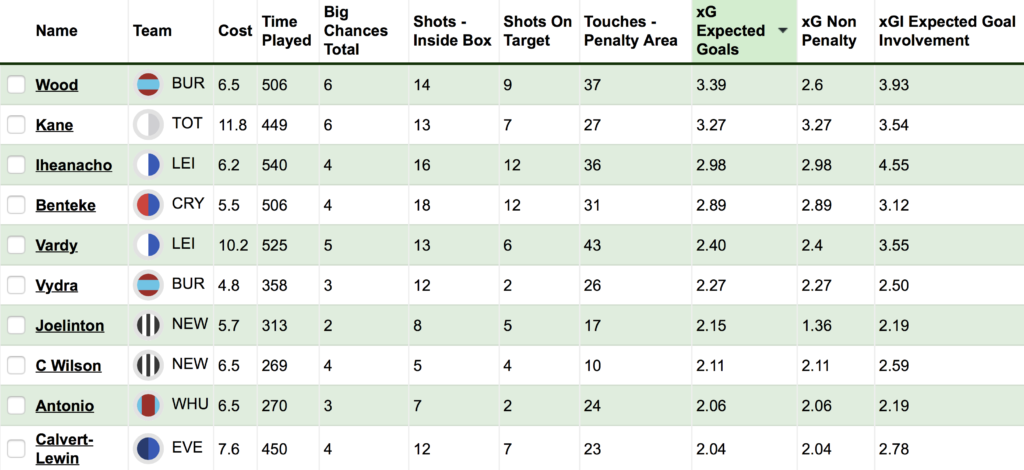Click Antonio's West Ham badge icon
Screen dimensions: 1024x470
point(148,405)
